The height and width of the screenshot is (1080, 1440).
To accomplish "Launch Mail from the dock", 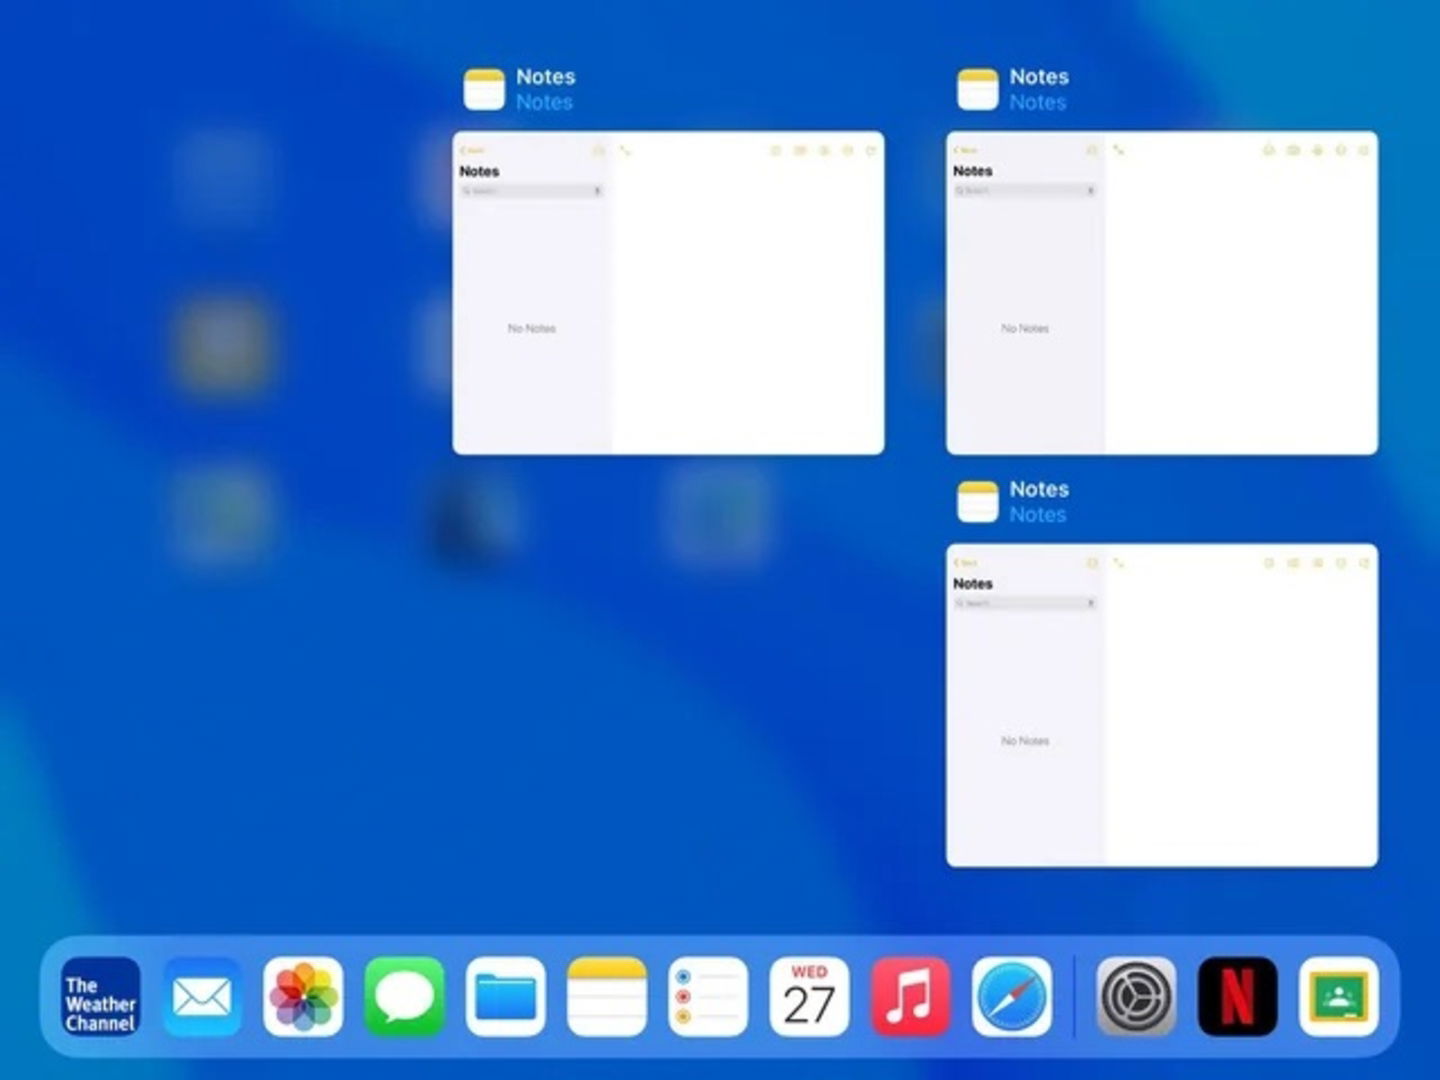I will click(x=202, y=997).
